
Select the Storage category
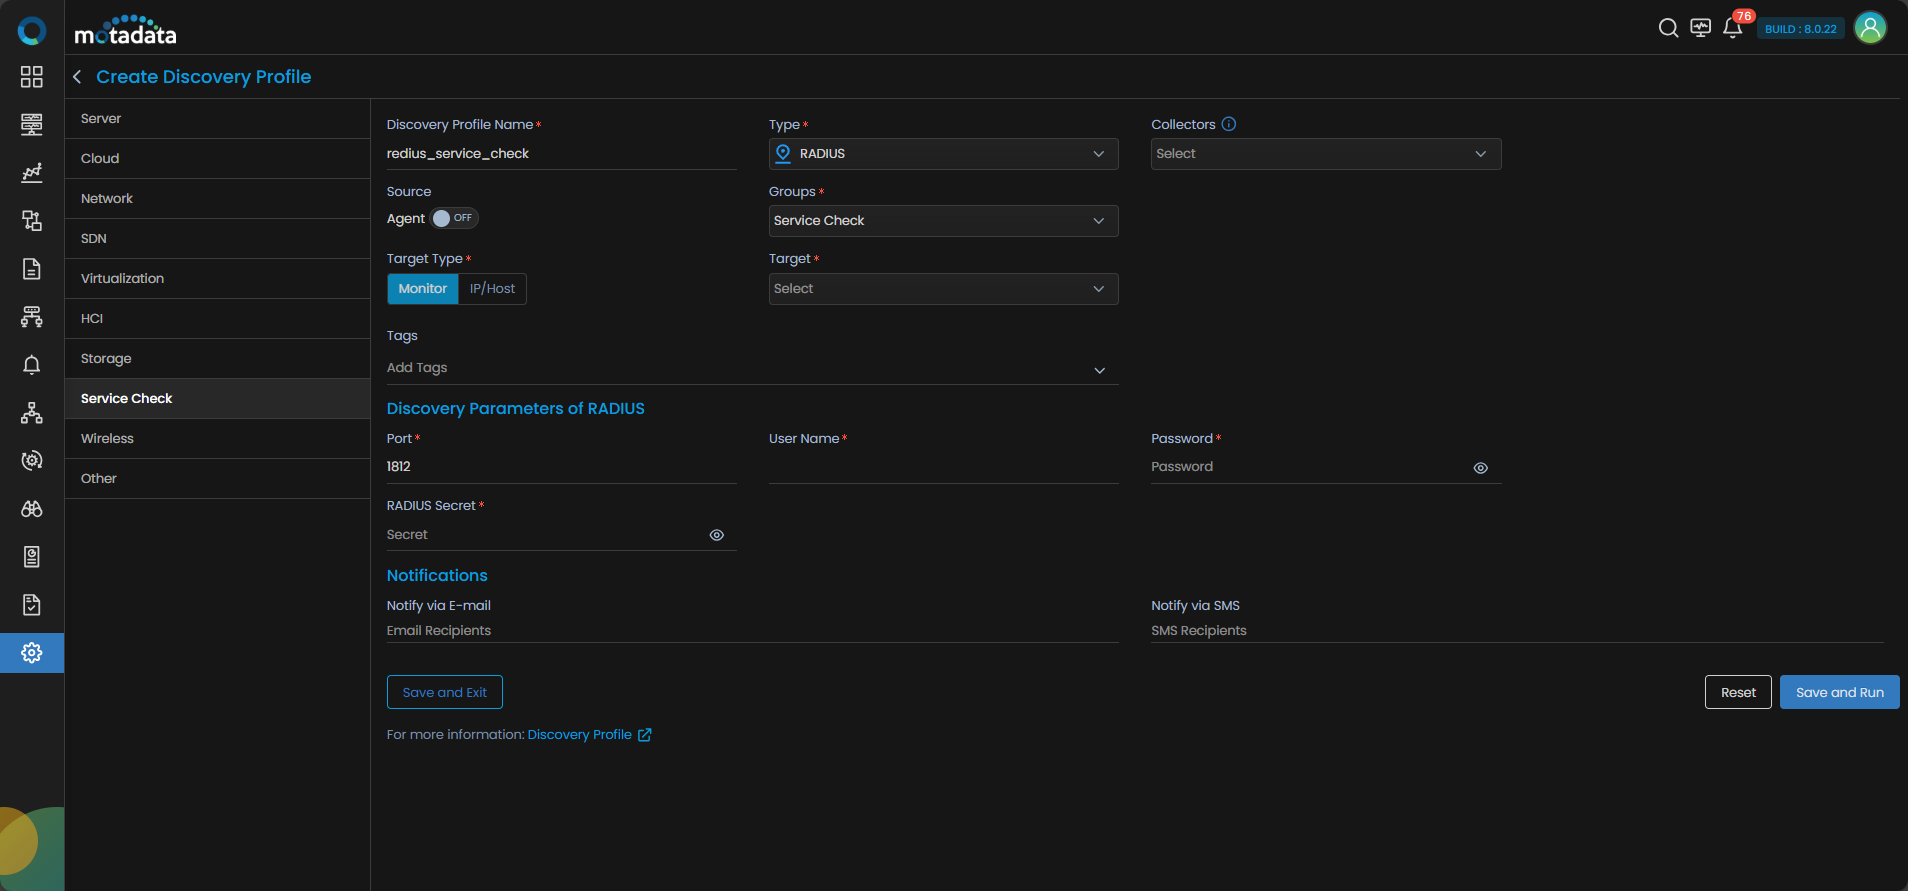pyautogui.click(x=217, y=359)
